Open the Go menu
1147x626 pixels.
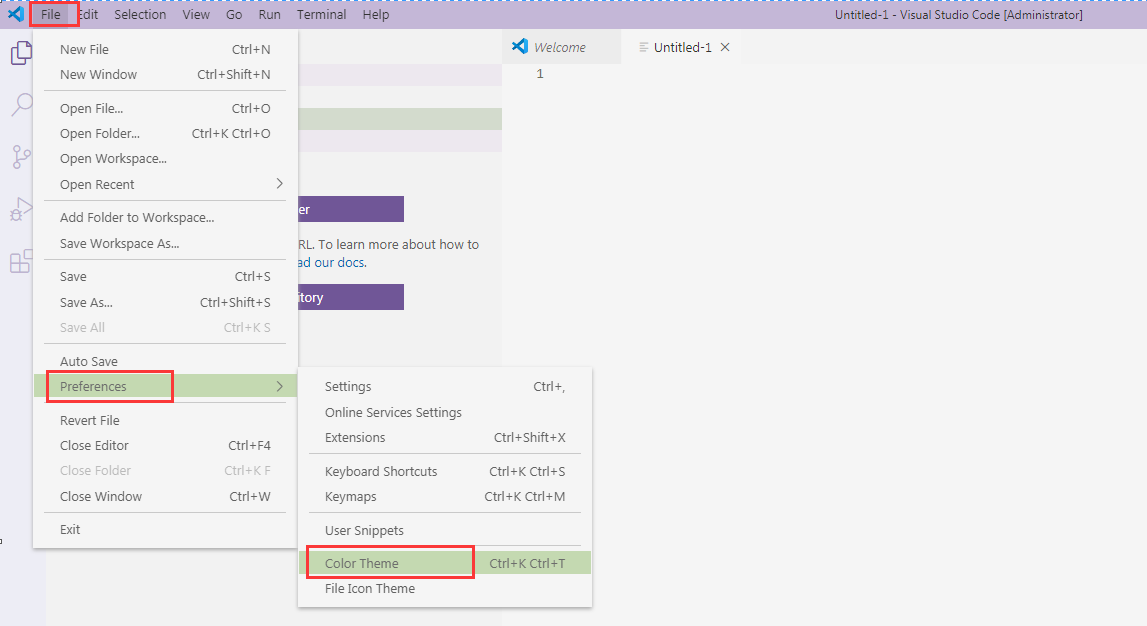(x=234, y=15)
